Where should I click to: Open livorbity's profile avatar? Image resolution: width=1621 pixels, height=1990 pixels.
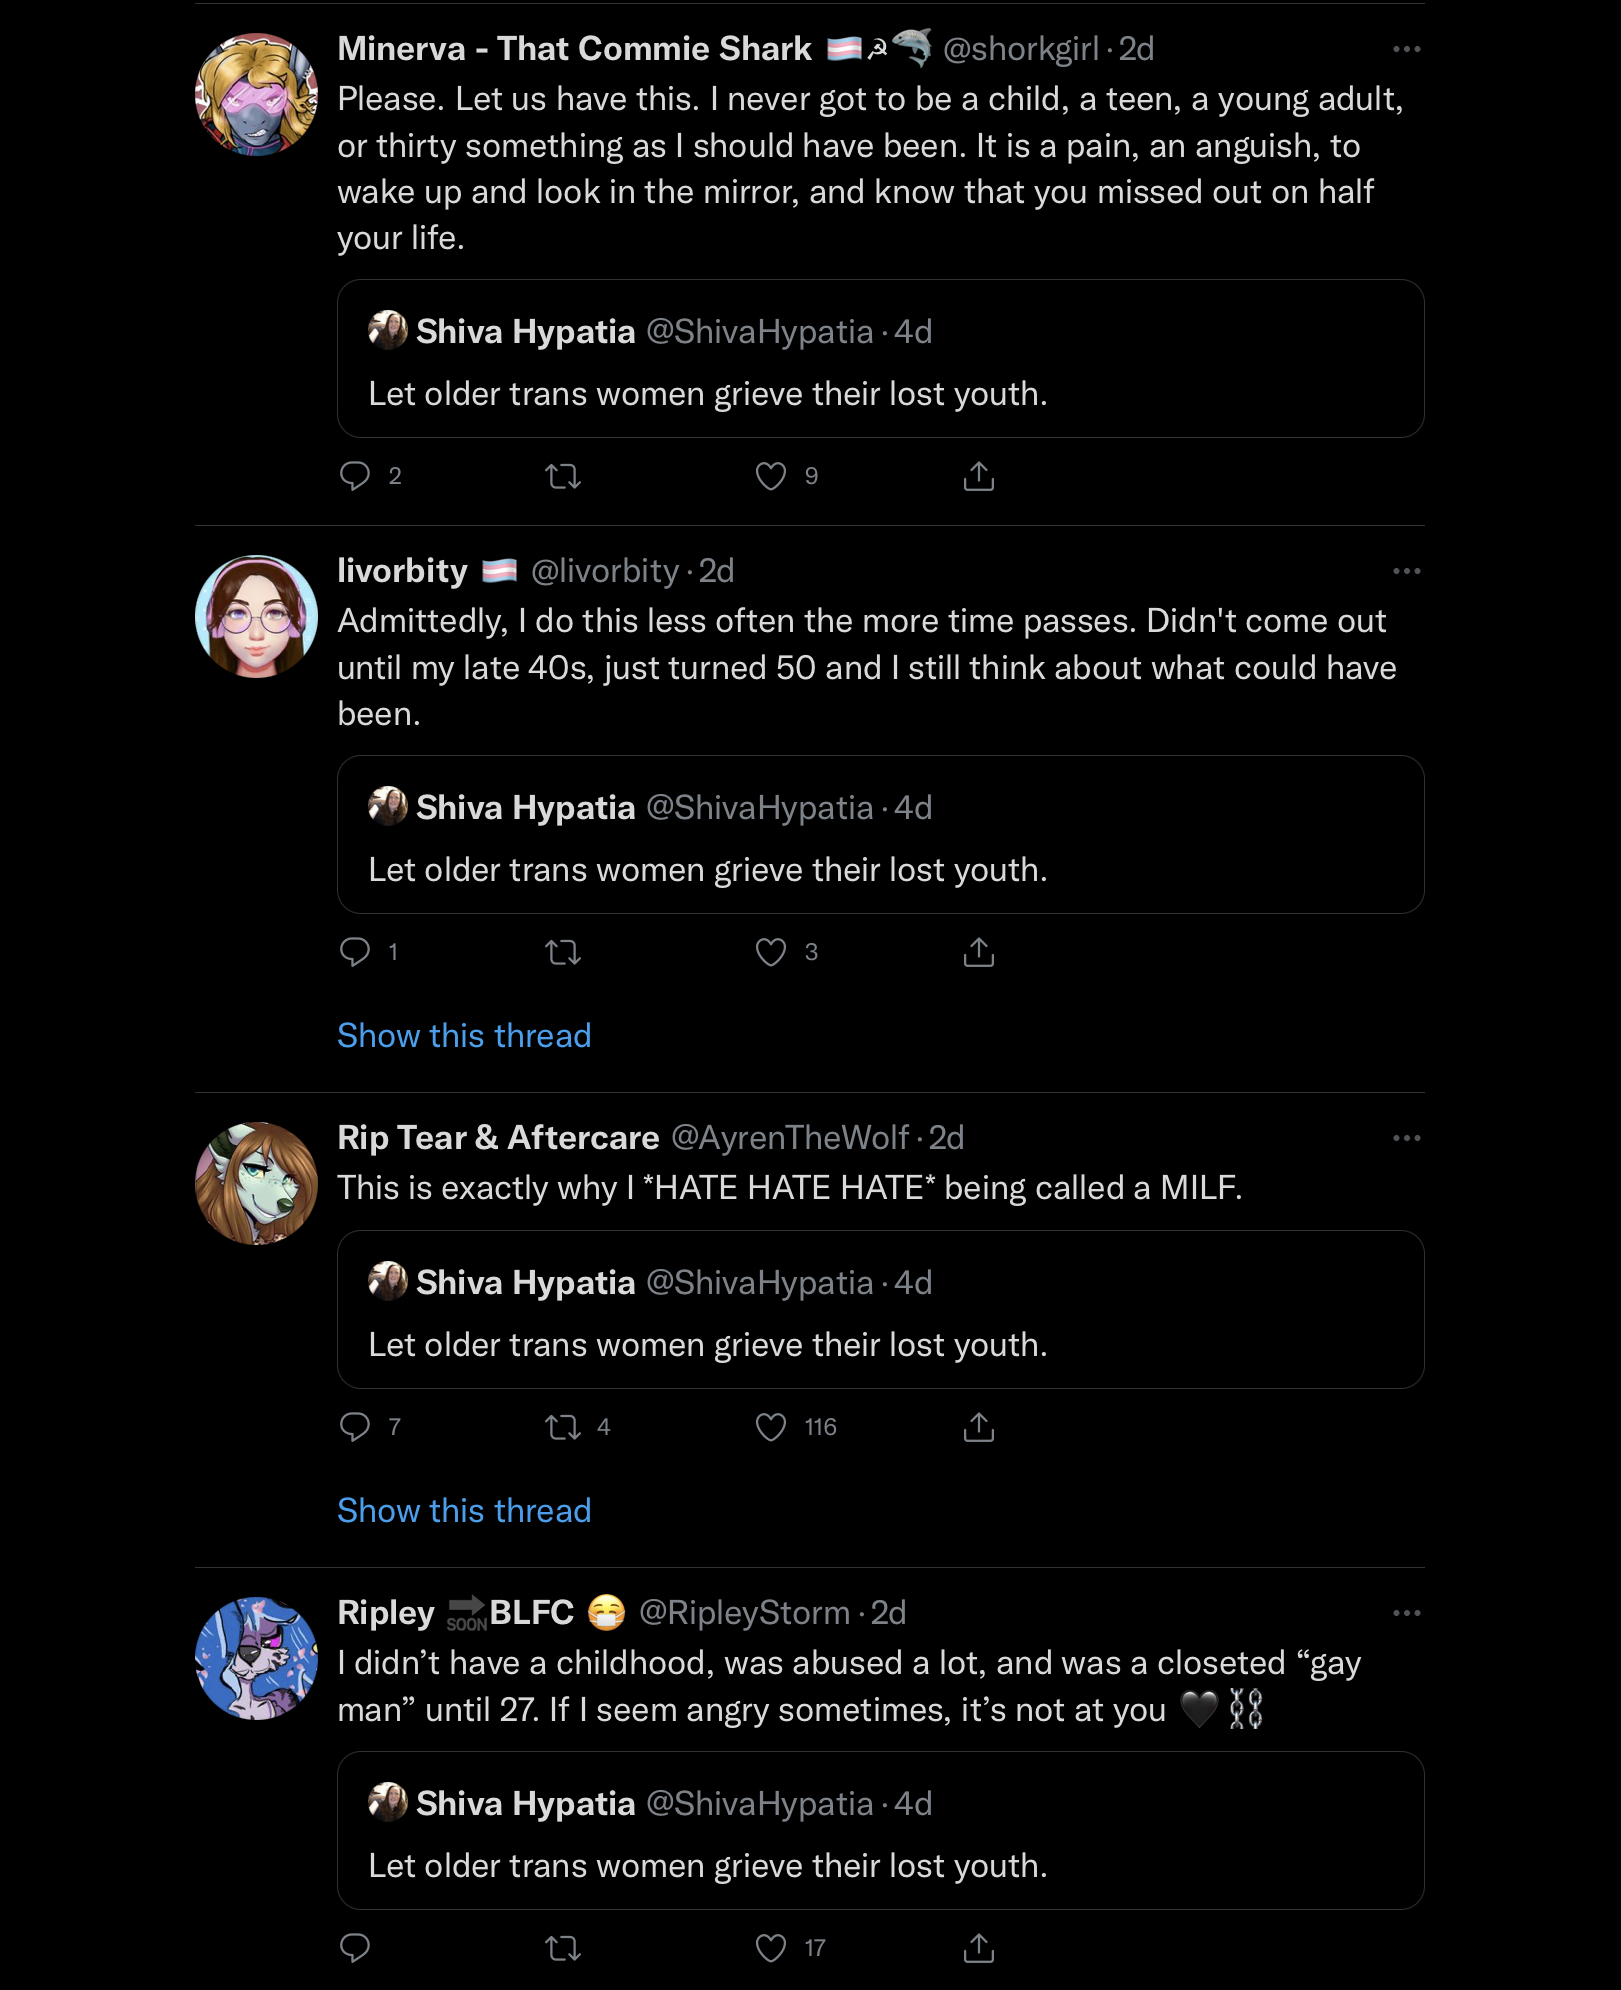pos(256,617)
